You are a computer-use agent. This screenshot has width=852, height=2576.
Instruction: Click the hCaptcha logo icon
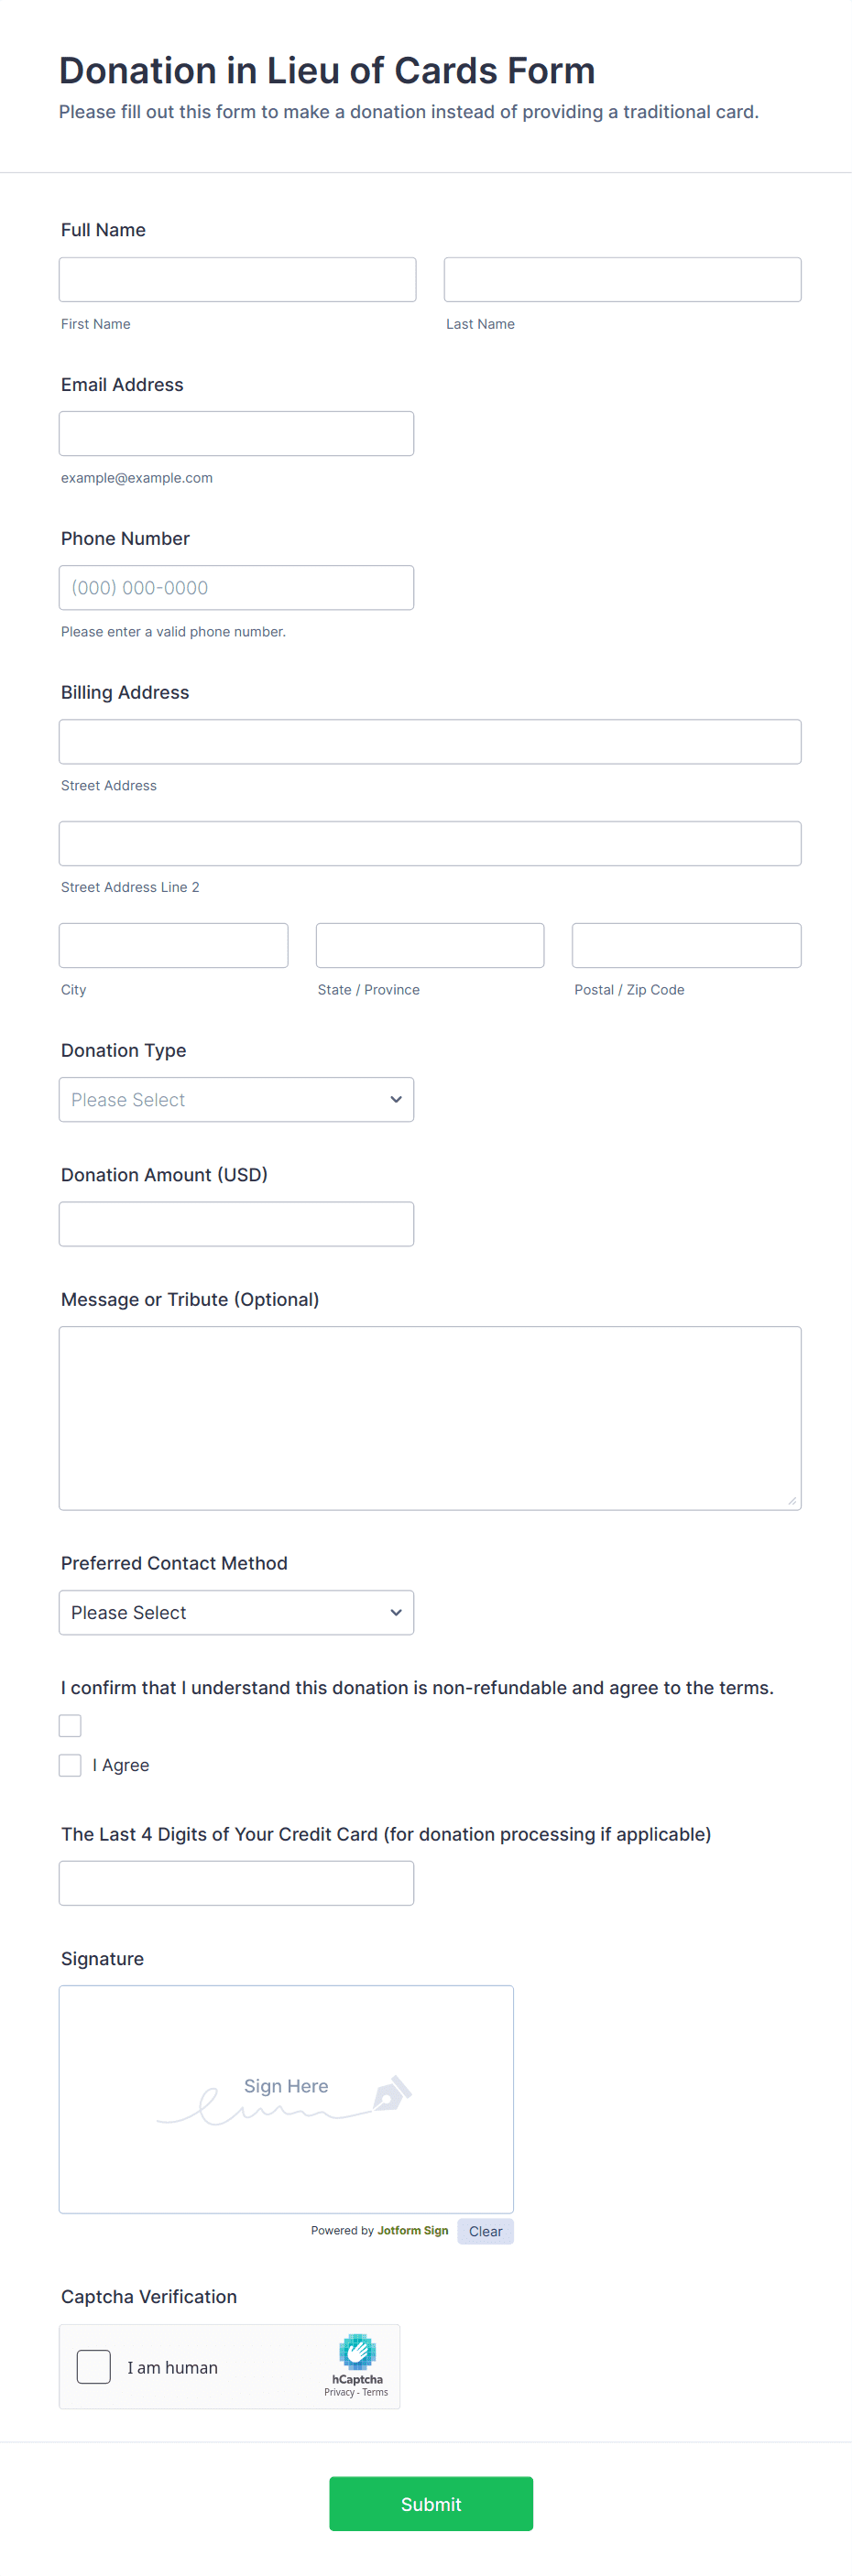(x=357, y=2352)
